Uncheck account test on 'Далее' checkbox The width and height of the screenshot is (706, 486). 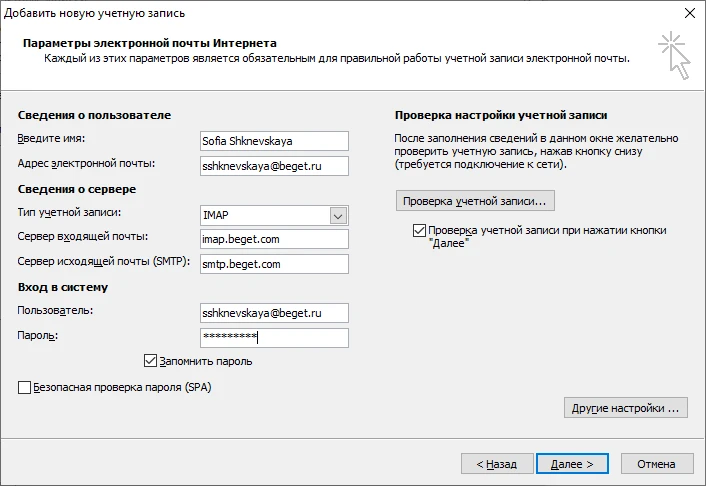coord(419,231)
